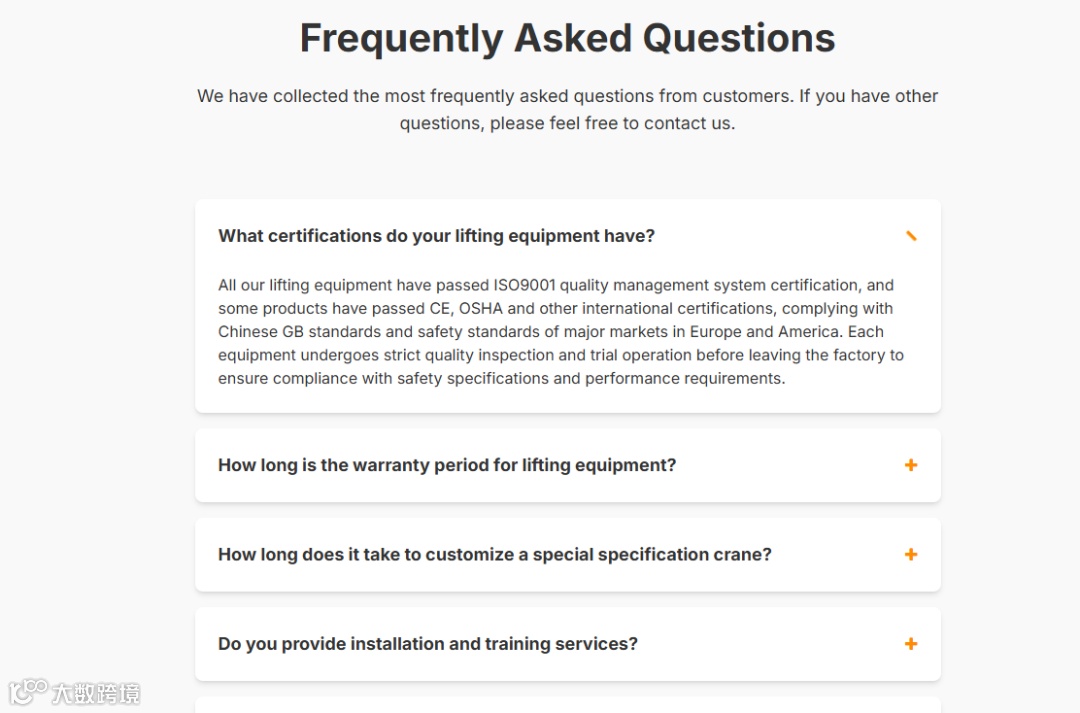The image size is (1080, 713).
Task: Open "Do you provide installation and training services?"
Action: pos(428,644)
